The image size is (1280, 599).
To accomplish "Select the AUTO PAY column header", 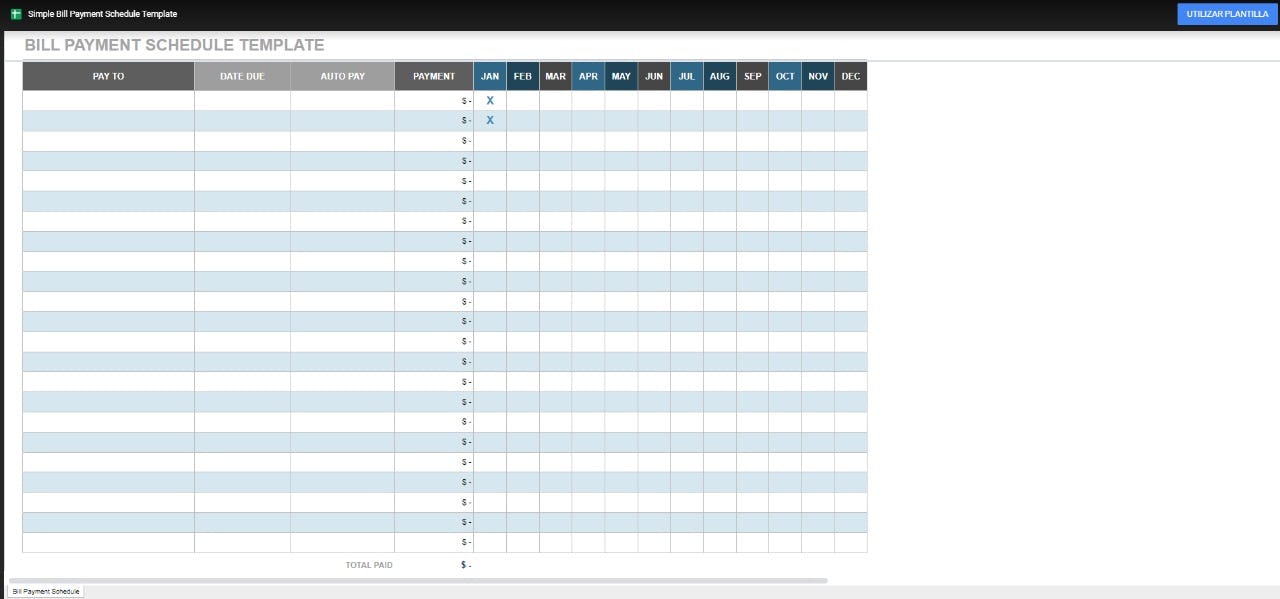I will 342,76.
